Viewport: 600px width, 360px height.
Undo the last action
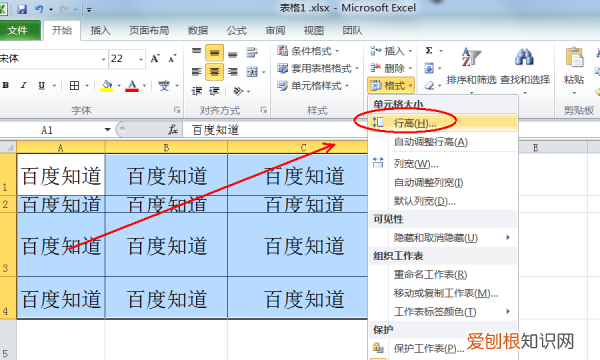tap(39, 9)
